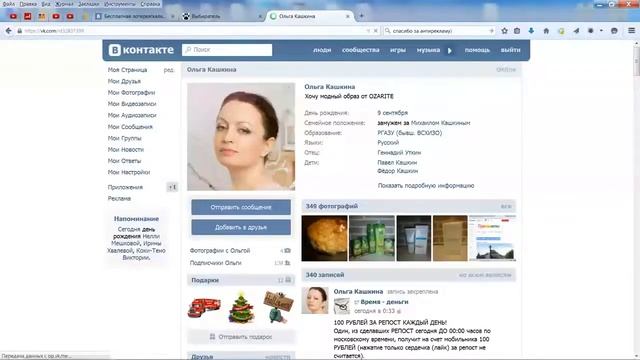Open the large profile photo
Screen dimensions: 640x360
[x=241, y=137]
